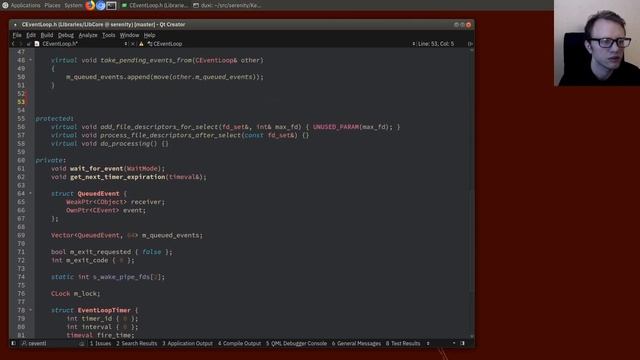This screenshot has width=640, height=360.
Task: Open the System menu in the top panel
Action: pos(73,5)
